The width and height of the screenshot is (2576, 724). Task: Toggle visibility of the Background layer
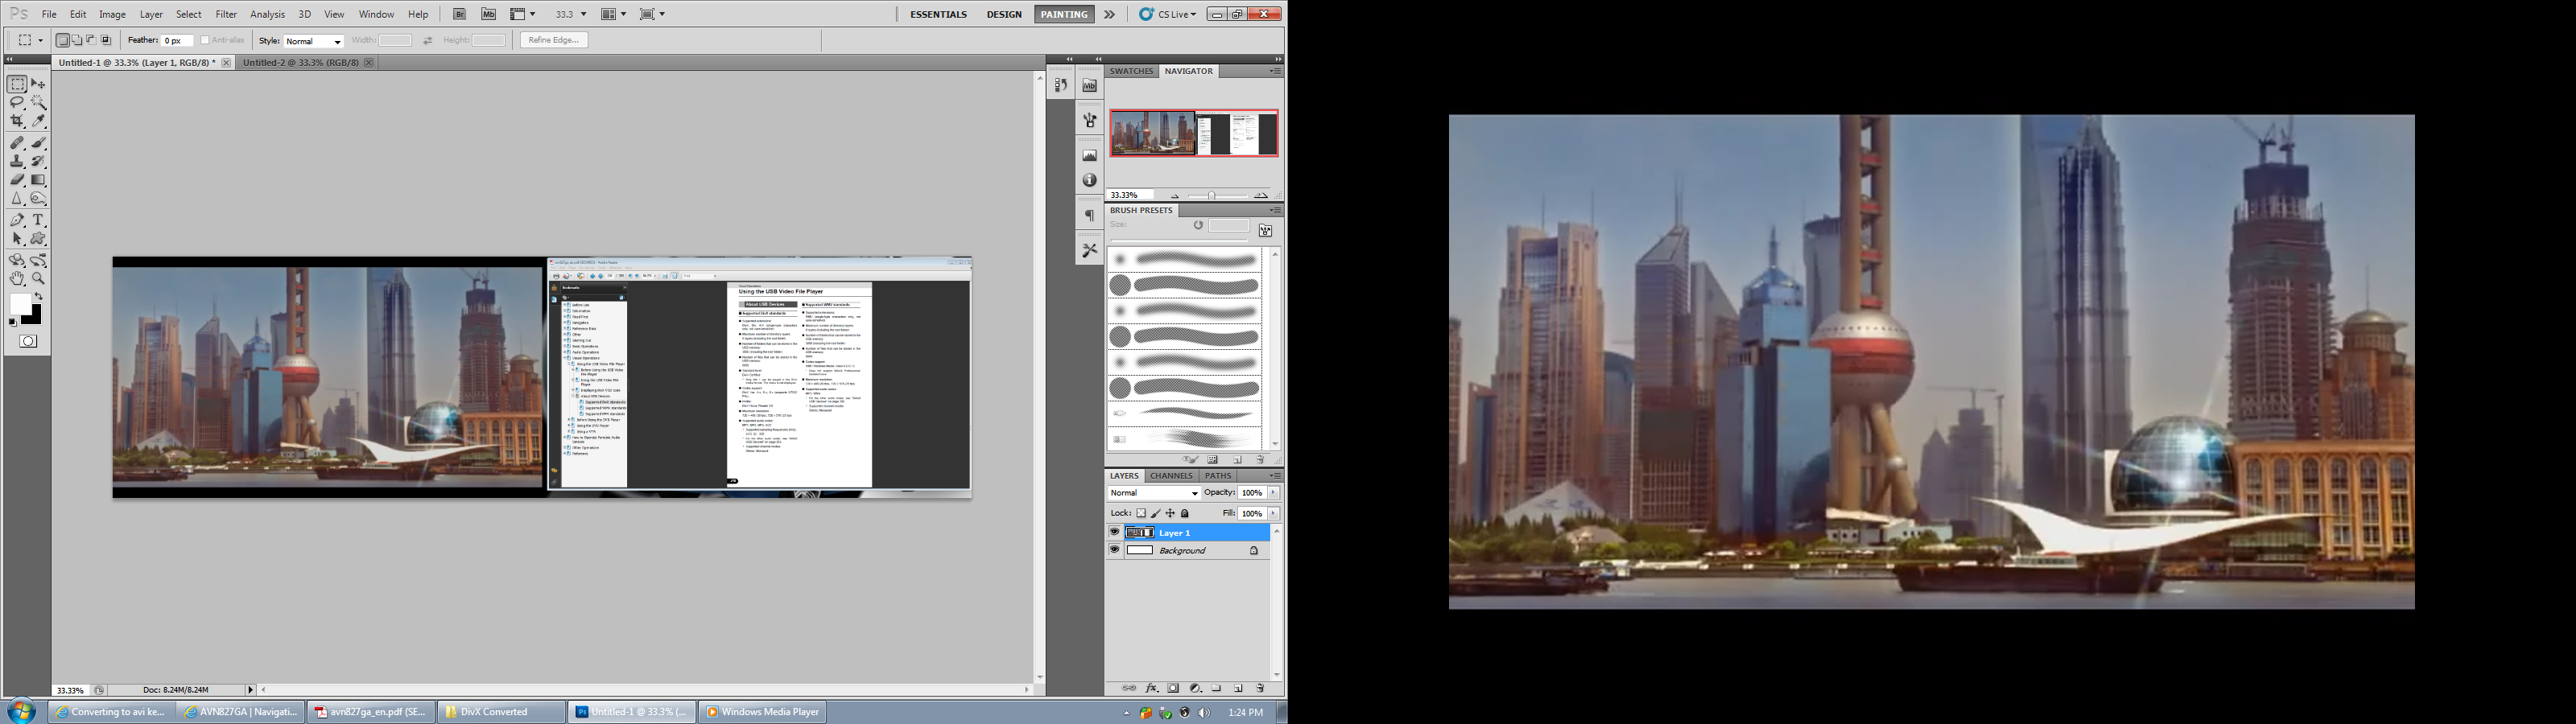coord(1114,550)
